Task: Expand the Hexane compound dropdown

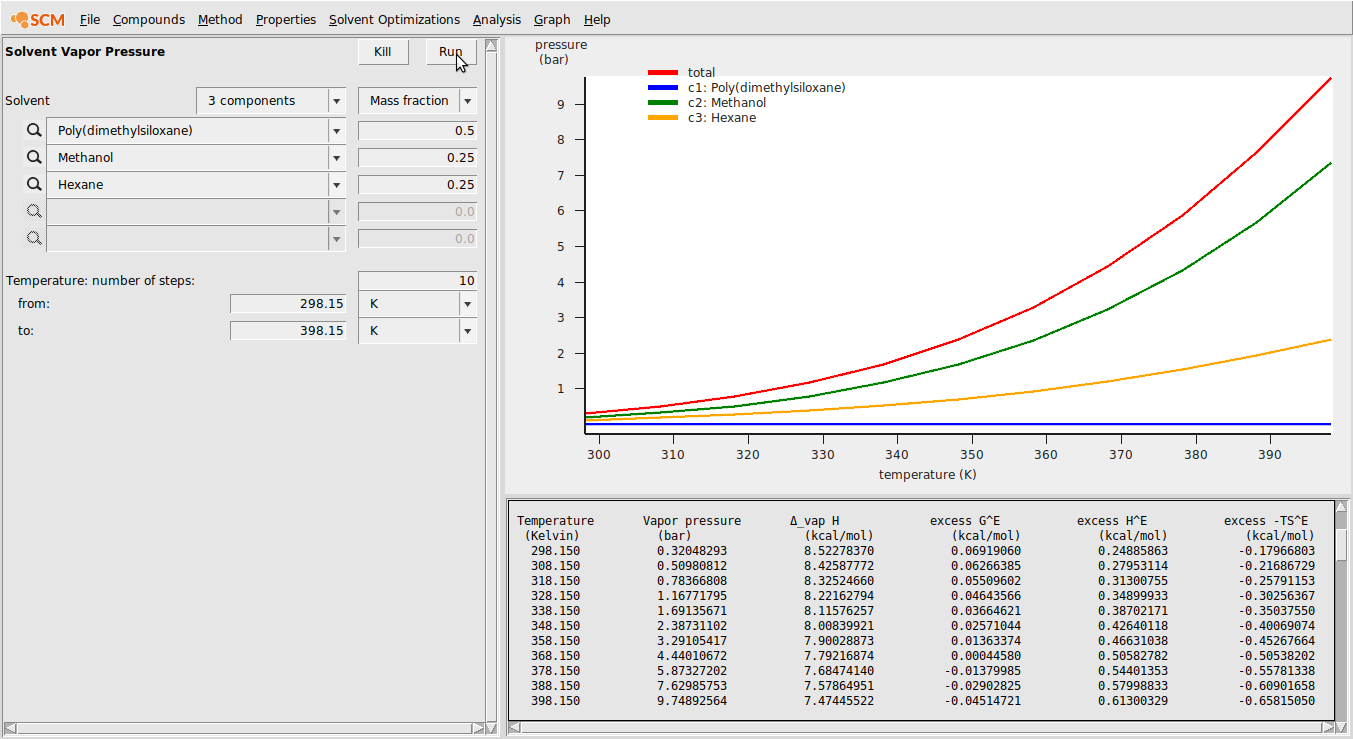Action: pos(336,185)
